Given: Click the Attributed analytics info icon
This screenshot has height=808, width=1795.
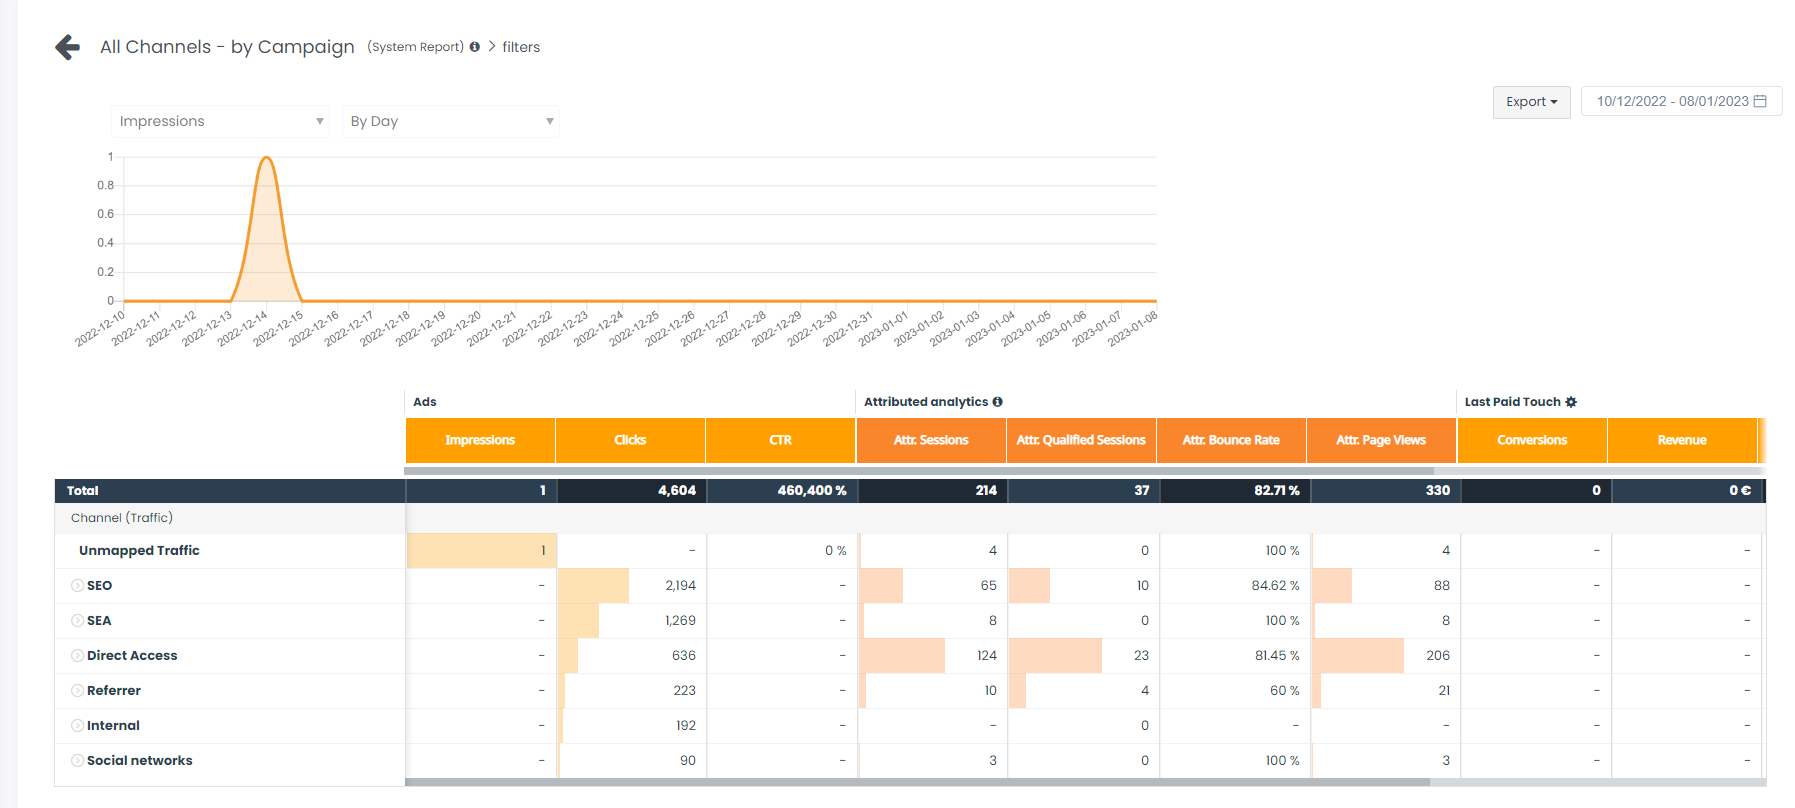Looking at the screenshot, I should click(x=997, y=402).
